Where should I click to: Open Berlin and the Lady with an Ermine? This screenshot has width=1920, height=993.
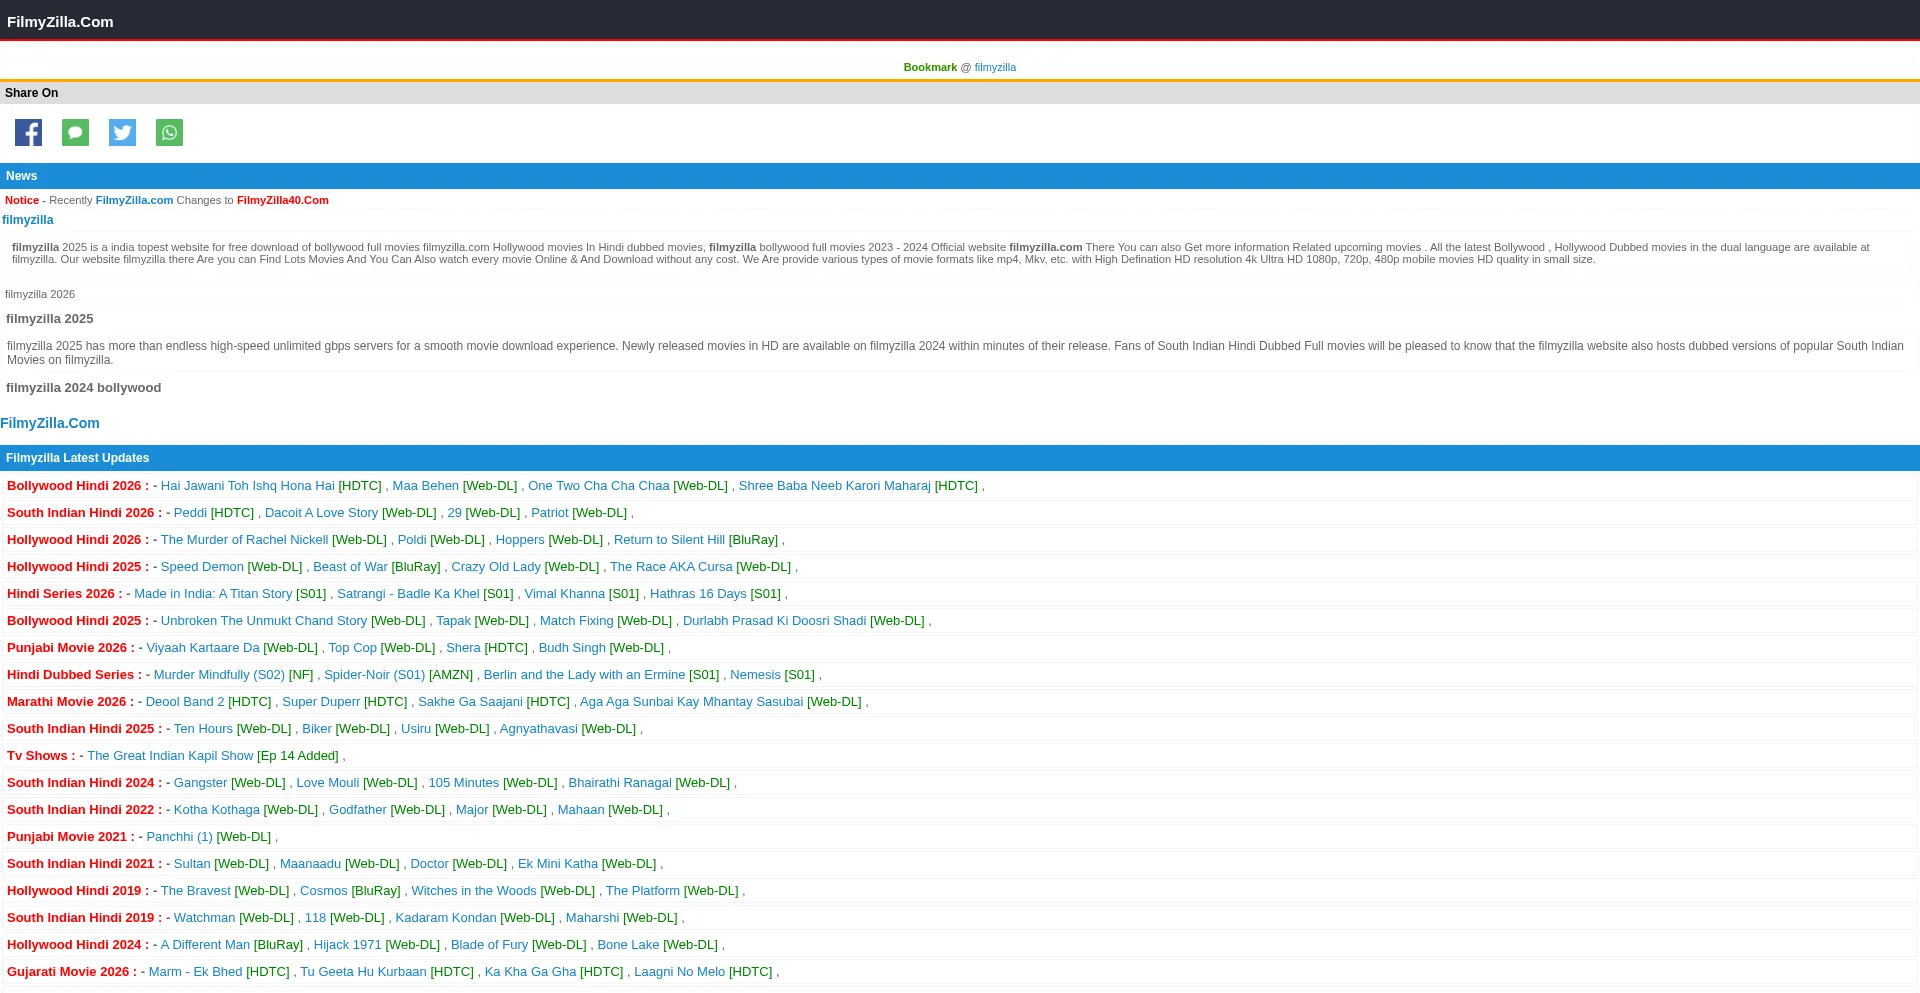click(585, 675)
